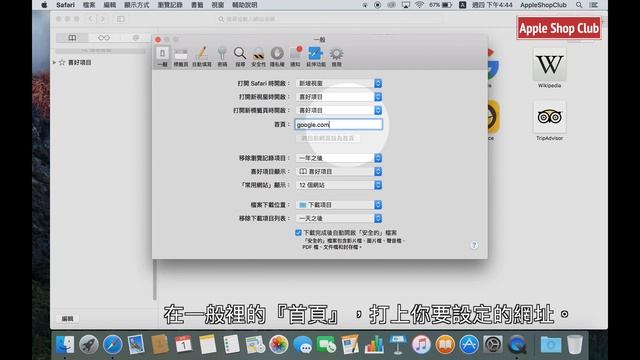This screenshot has width=640, height=360.
Task: Open the 喜好項目顯示 dropdown
Action: 339,171
